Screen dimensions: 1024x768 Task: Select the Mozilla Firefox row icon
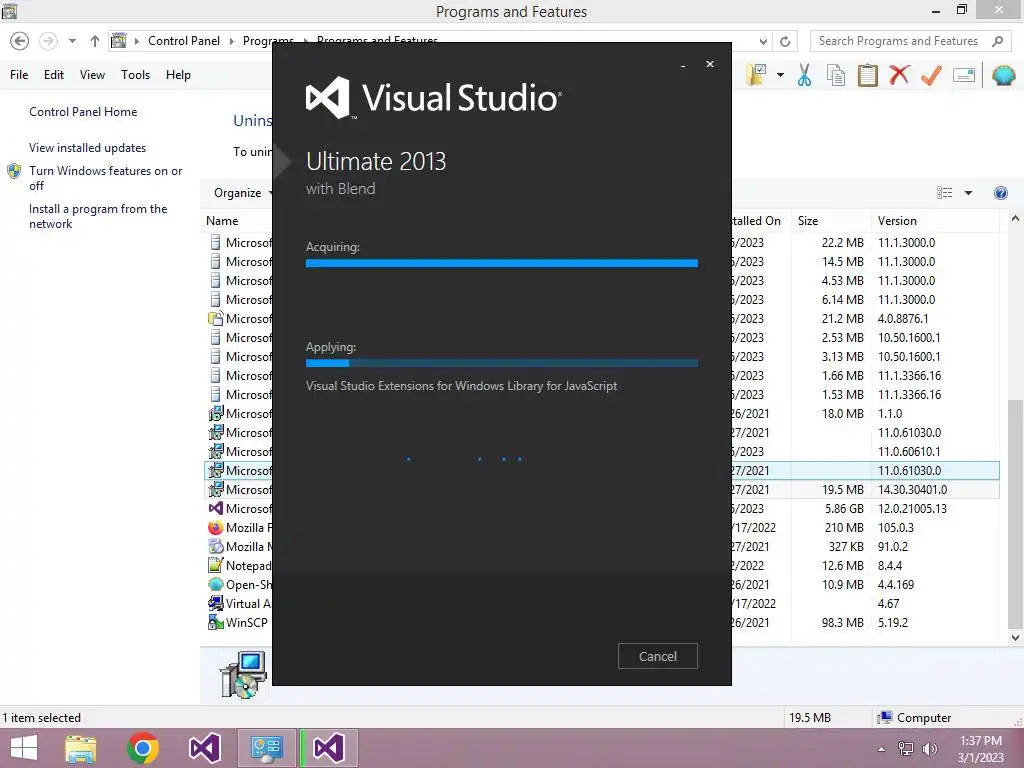[x=216, y=528]
